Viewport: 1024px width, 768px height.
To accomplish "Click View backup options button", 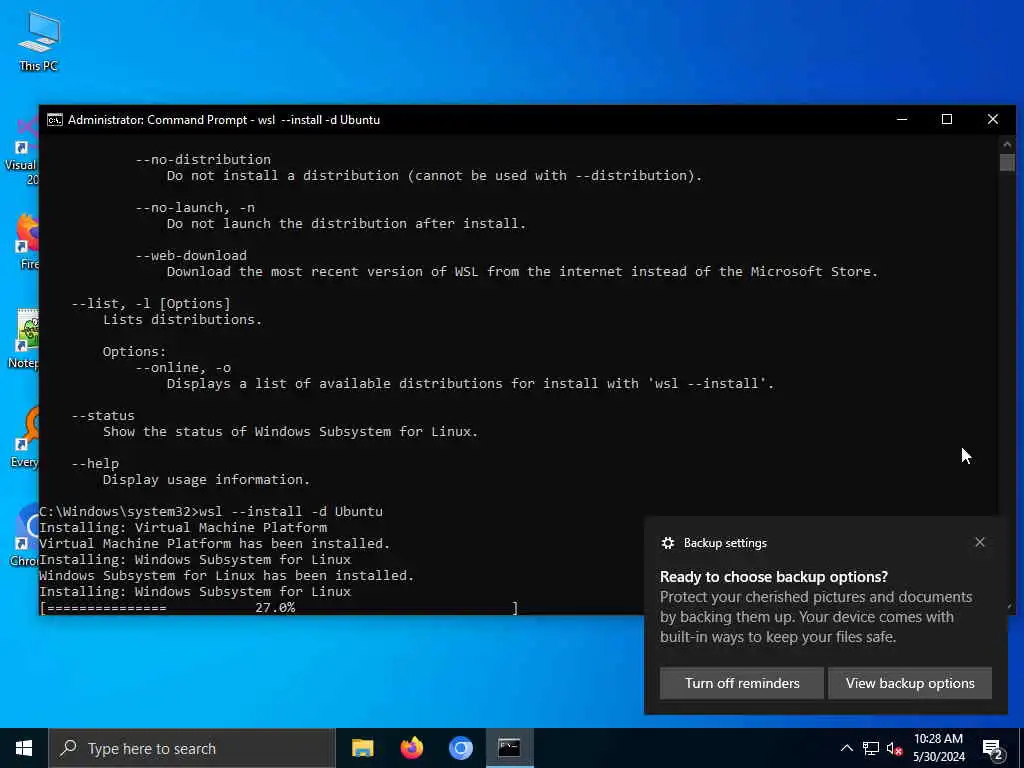I will point(910,683).
